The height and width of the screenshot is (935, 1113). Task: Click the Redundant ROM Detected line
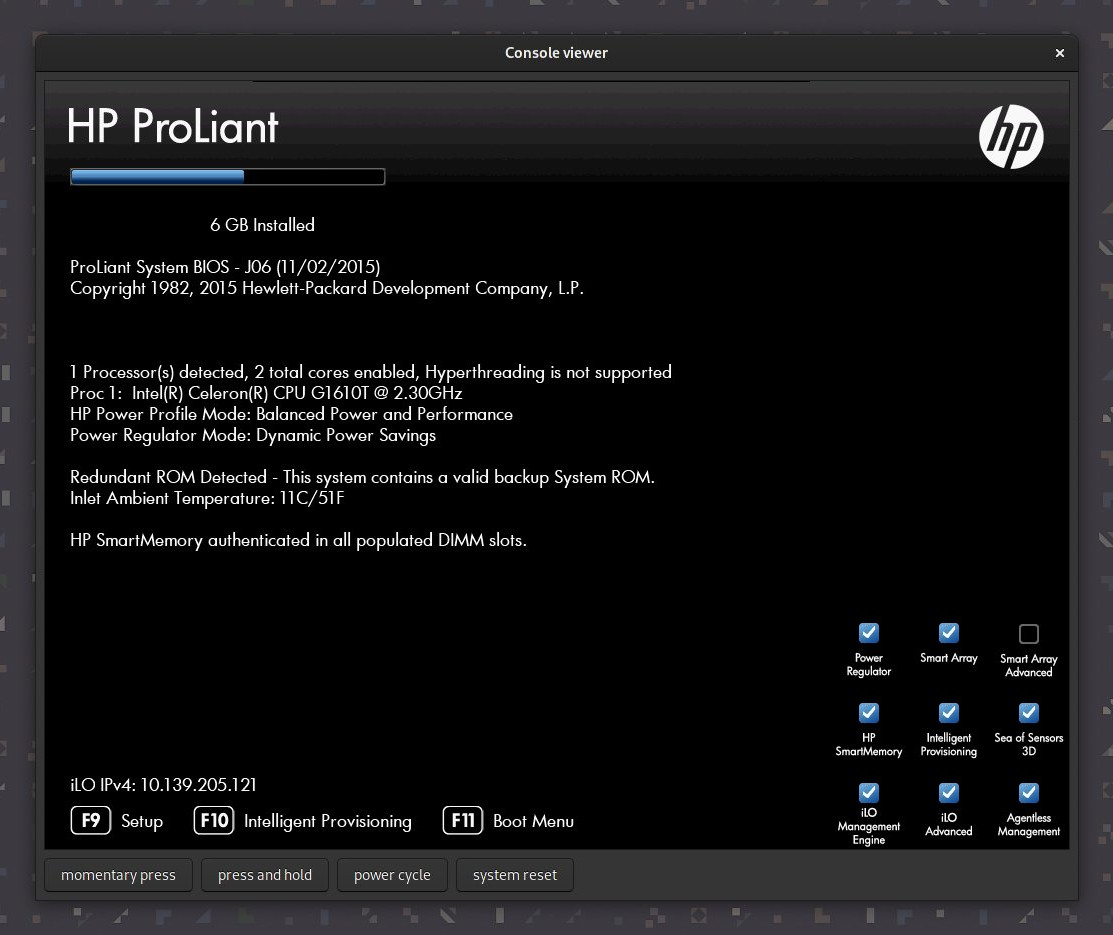pyautogui.click(x=362, y=477)
